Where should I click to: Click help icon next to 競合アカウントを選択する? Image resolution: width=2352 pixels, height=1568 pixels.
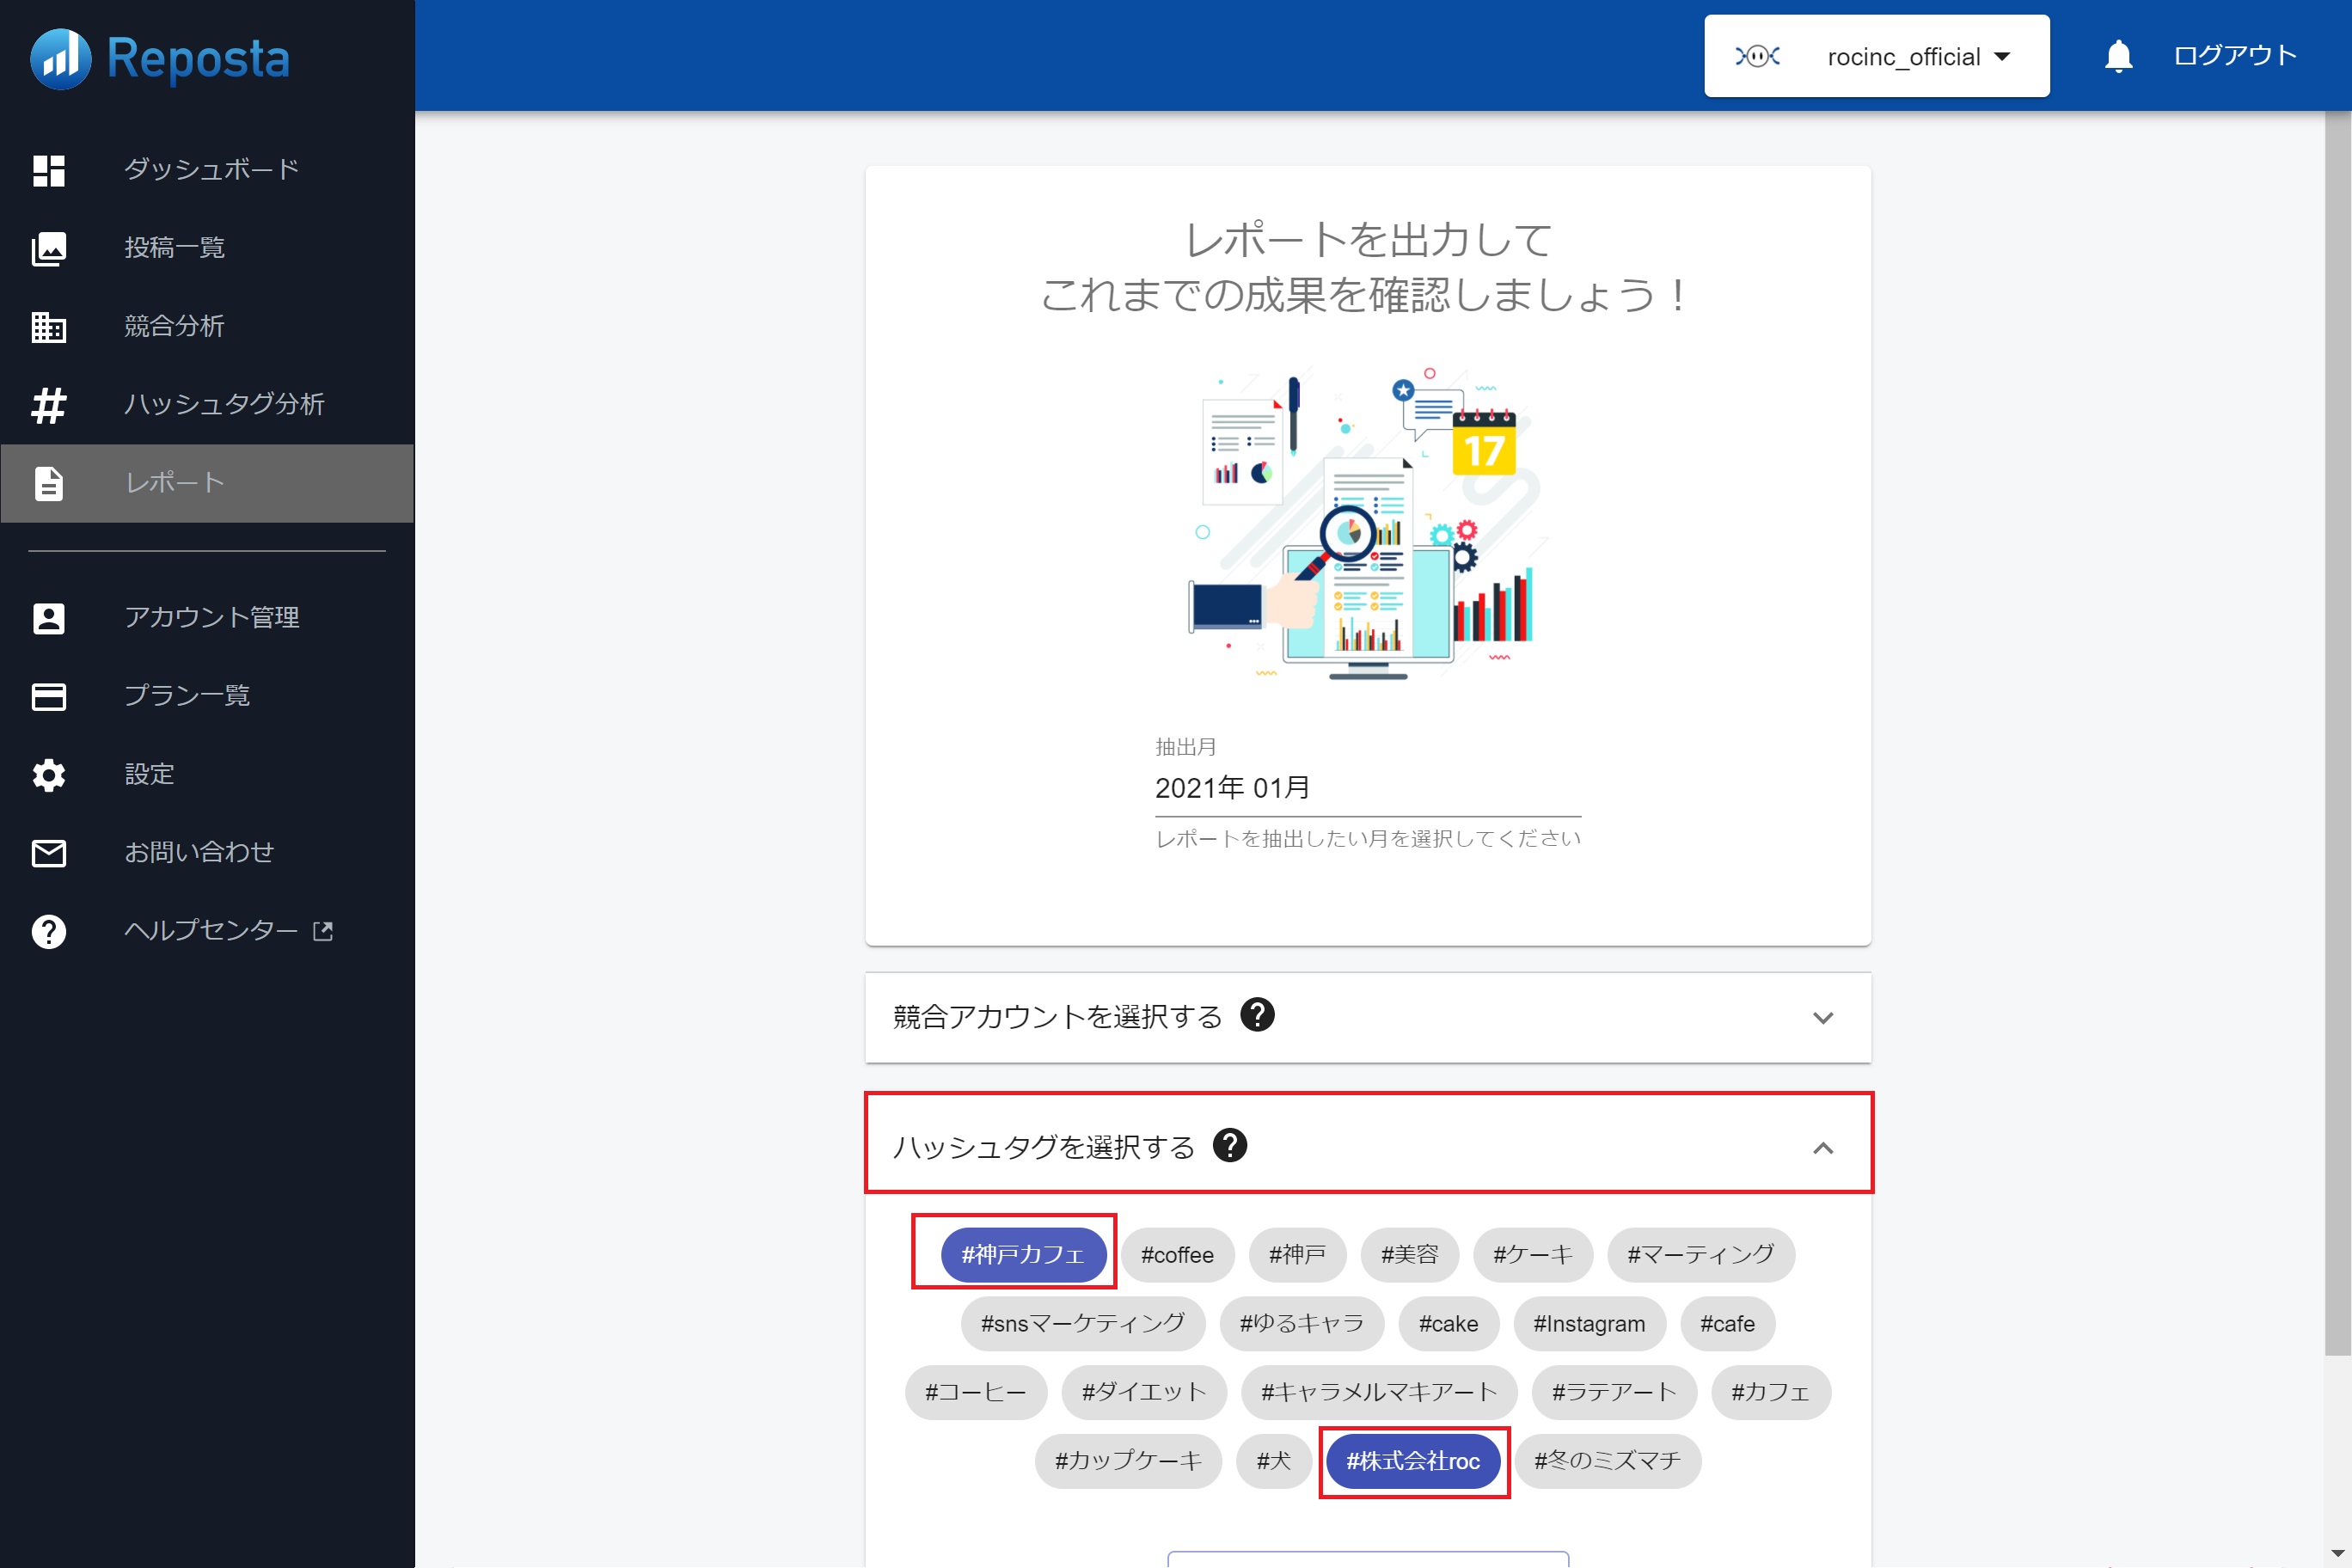(1257, 1015)
